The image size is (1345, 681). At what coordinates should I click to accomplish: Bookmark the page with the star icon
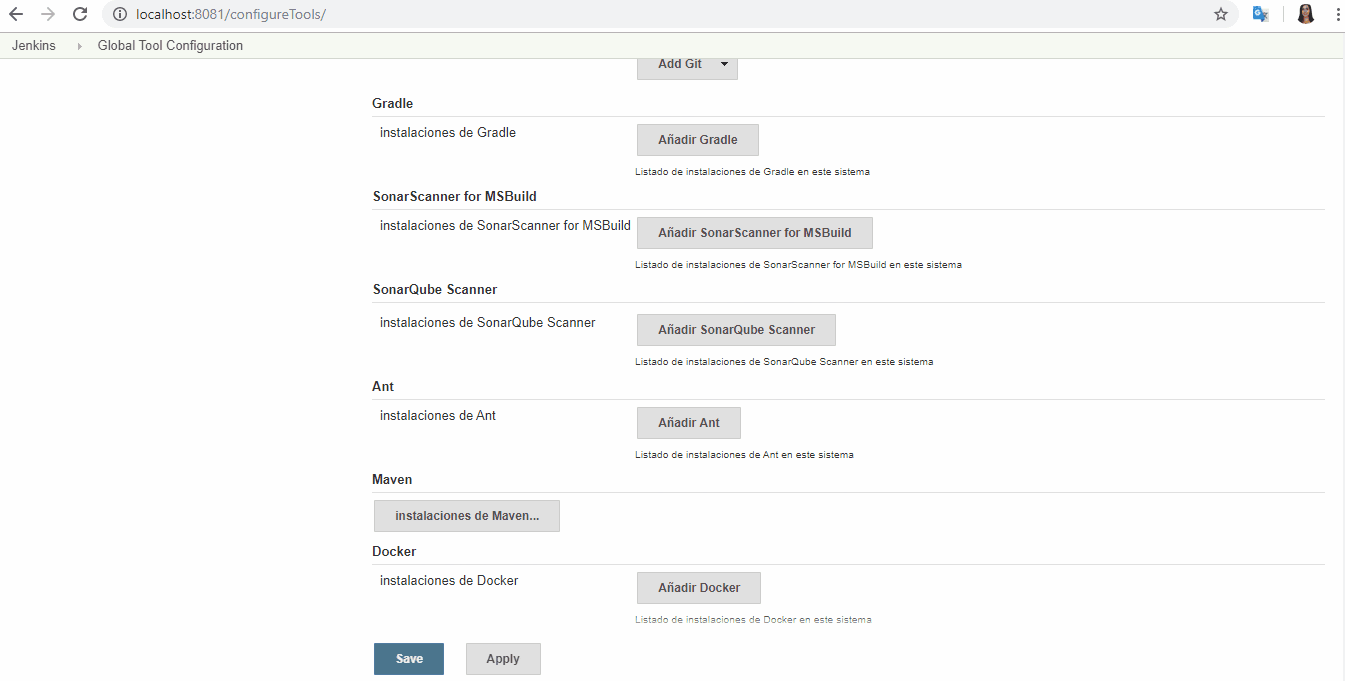pos(1221,14)
